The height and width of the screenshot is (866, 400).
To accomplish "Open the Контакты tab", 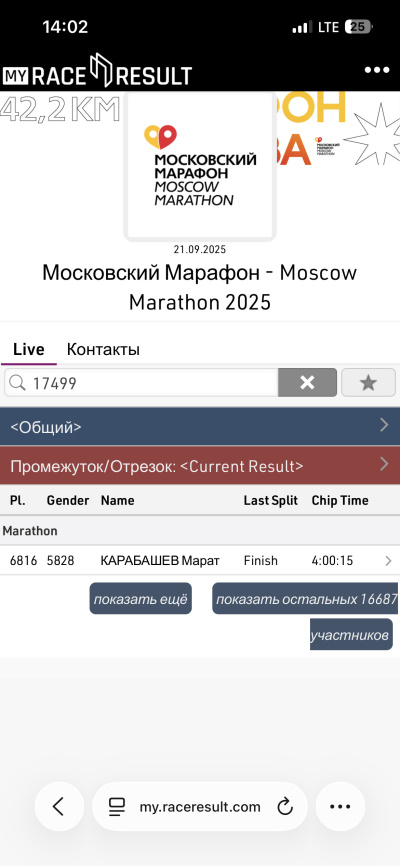I will pos(103,350).
